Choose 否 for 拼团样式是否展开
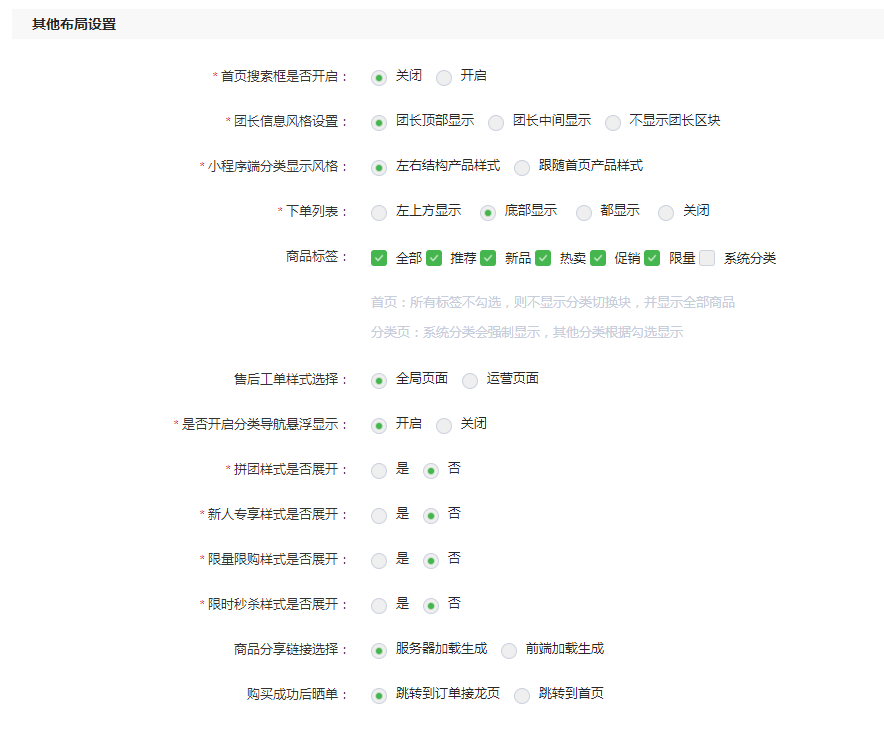Image resolution: width=884 pixels, height=744 pixels. (431, 471)
